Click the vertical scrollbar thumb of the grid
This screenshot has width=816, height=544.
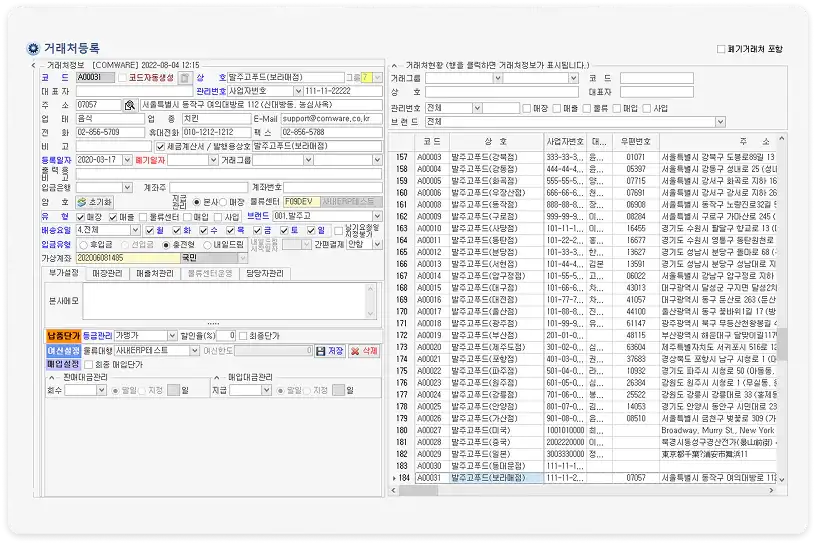tap(781, 344)
